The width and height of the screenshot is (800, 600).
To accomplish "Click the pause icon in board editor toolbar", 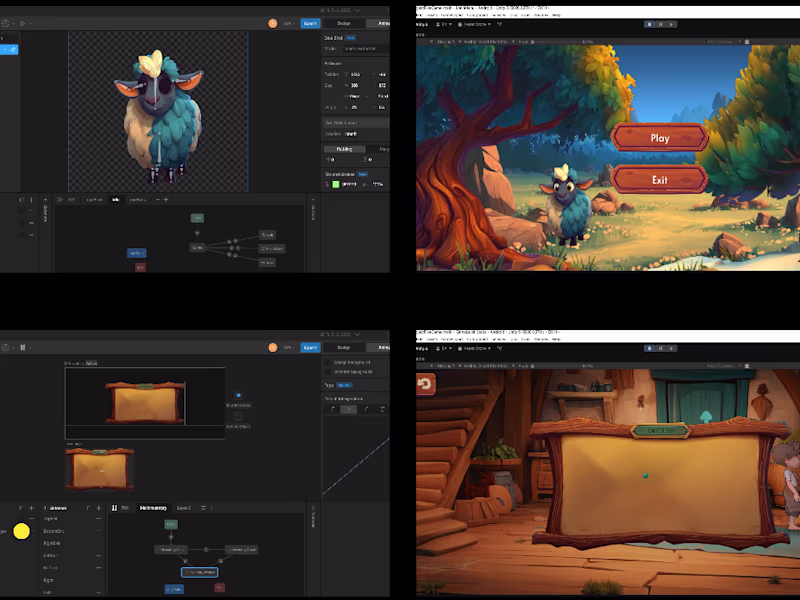I will tap(22, 347).
